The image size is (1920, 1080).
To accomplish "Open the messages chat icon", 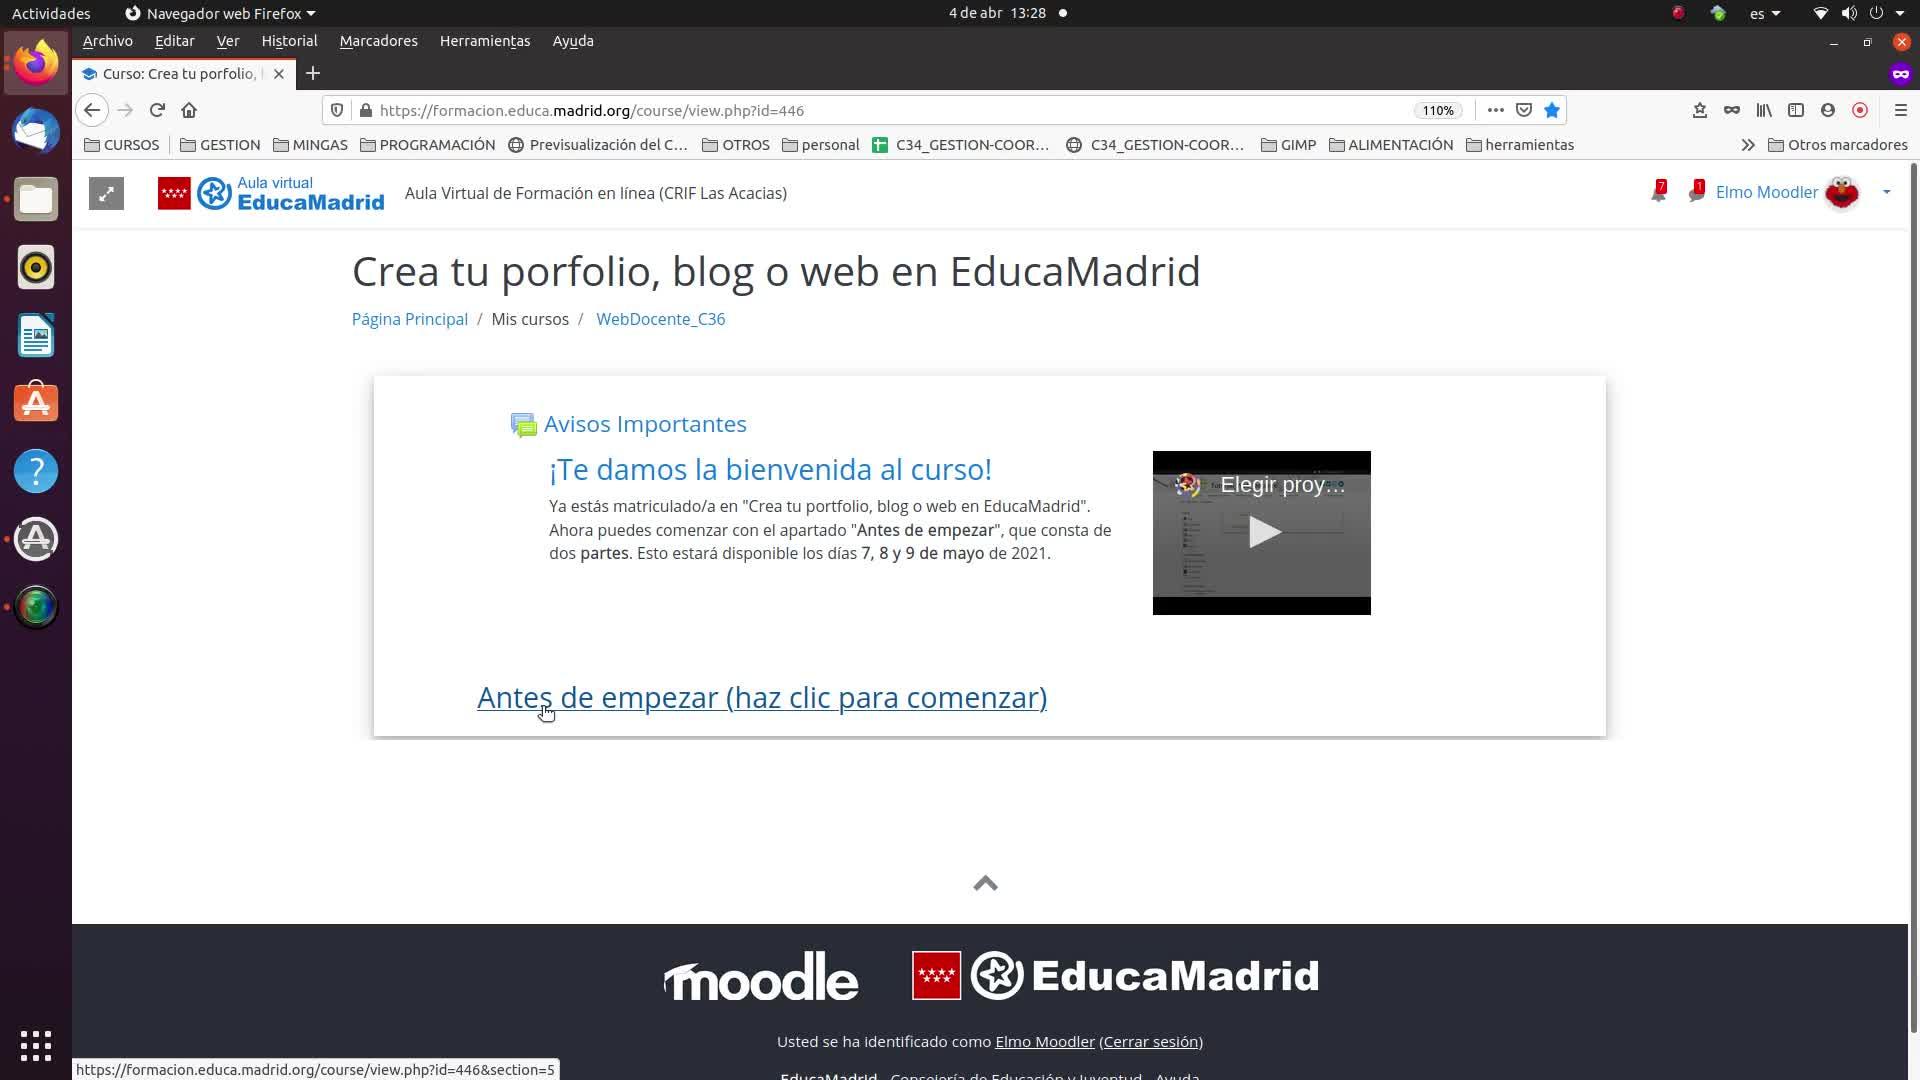I will coord(1695,193).
